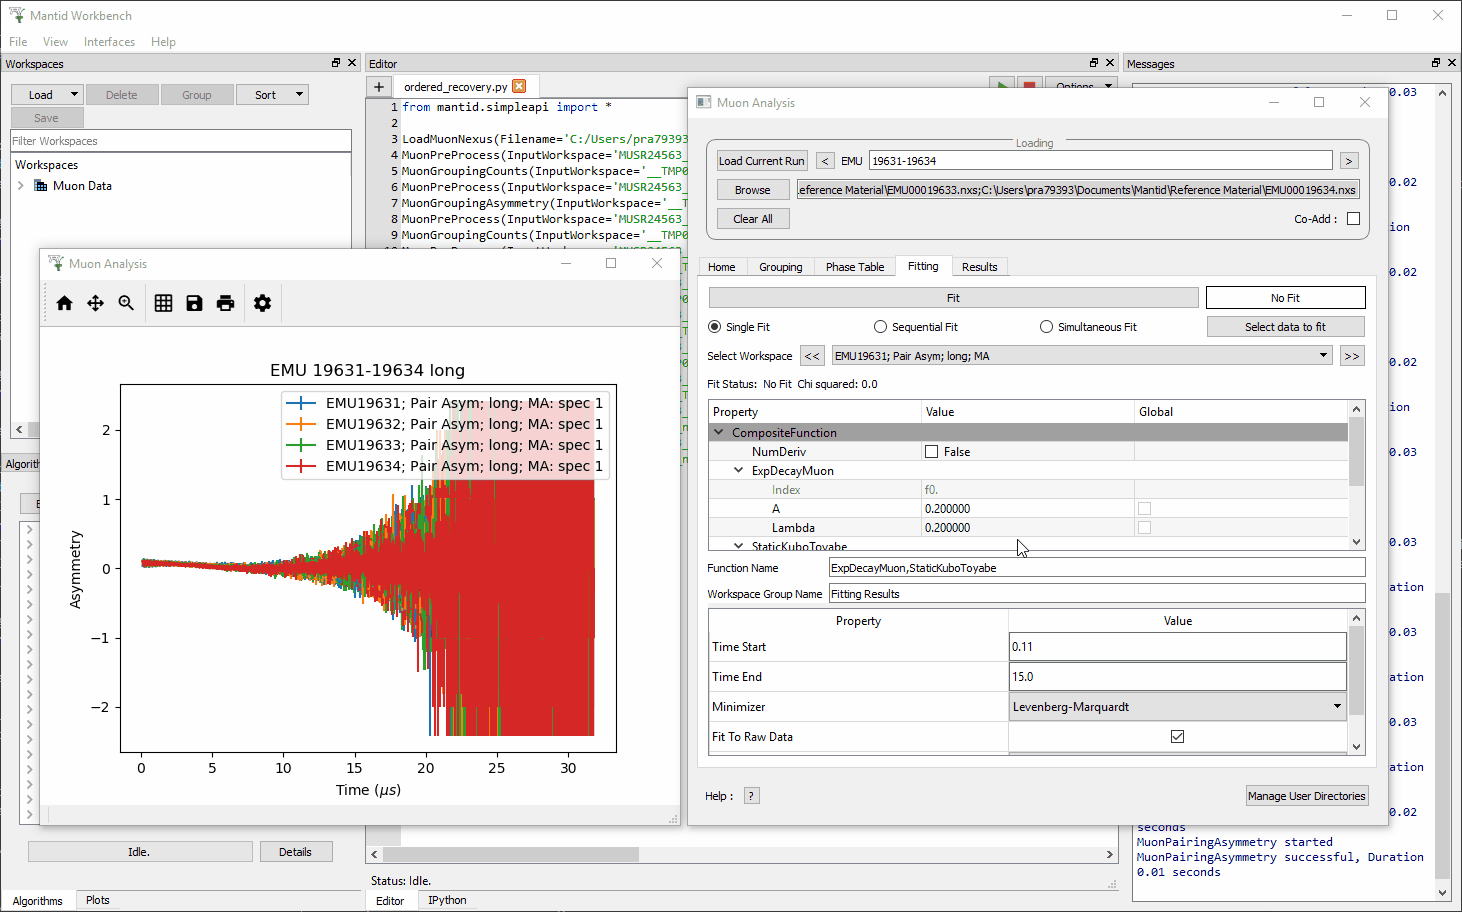Collapse the ExpDecayMuon function entry
This screenshot has height=912, width=1462.
point(737,470)
